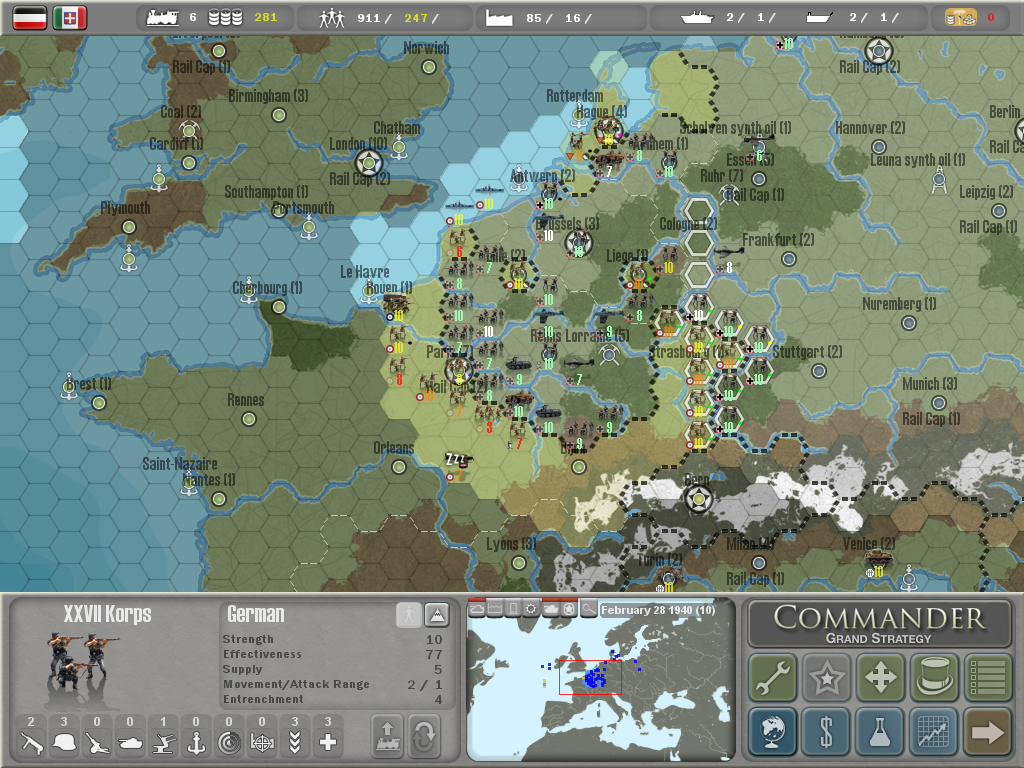End turn with the arrow button
1024x768 pixels.
[987, 731]
